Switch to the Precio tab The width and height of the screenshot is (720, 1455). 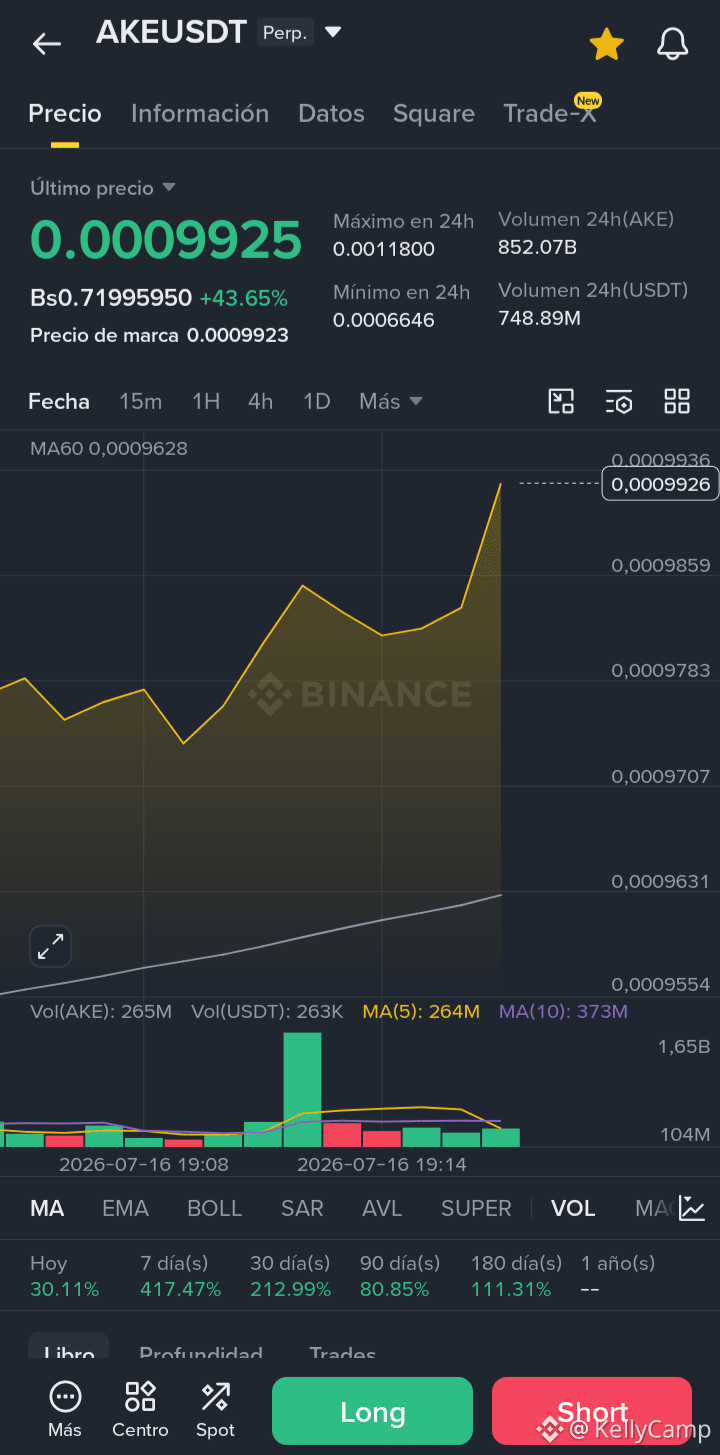point(65,113)
